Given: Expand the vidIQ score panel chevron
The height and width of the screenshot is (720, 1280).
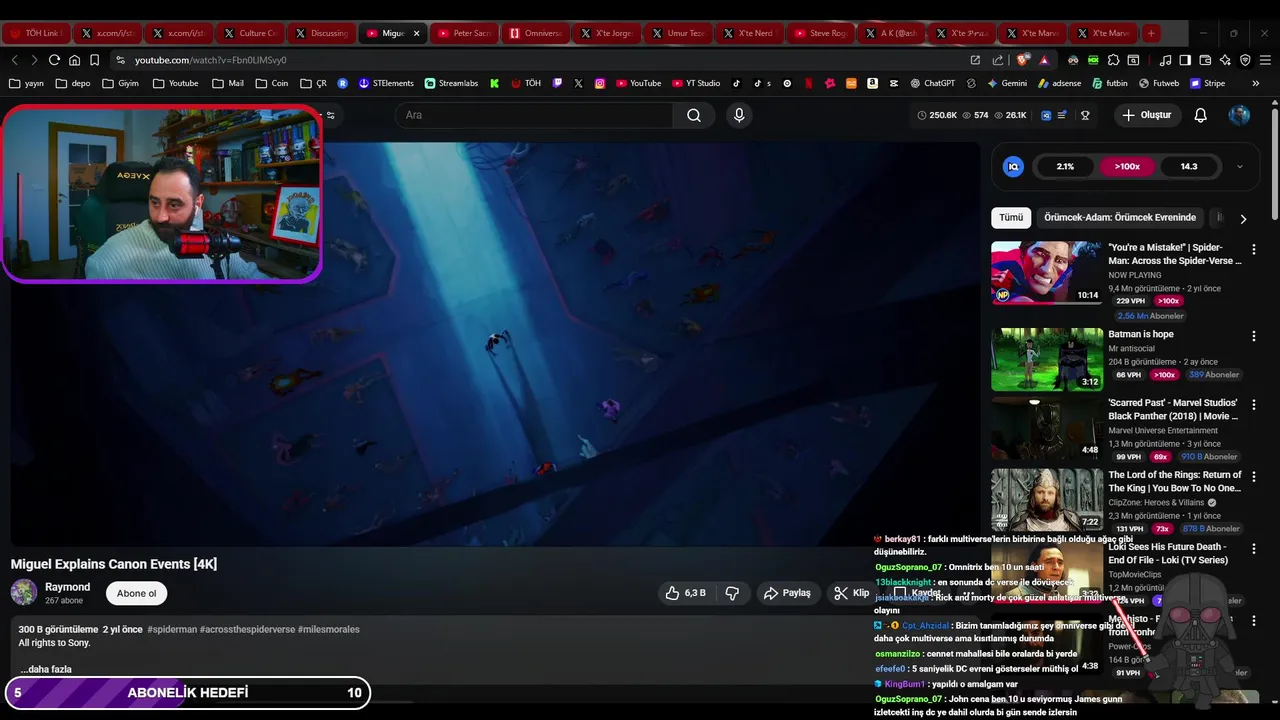Looking at the screenshot, I should 1240,167.
